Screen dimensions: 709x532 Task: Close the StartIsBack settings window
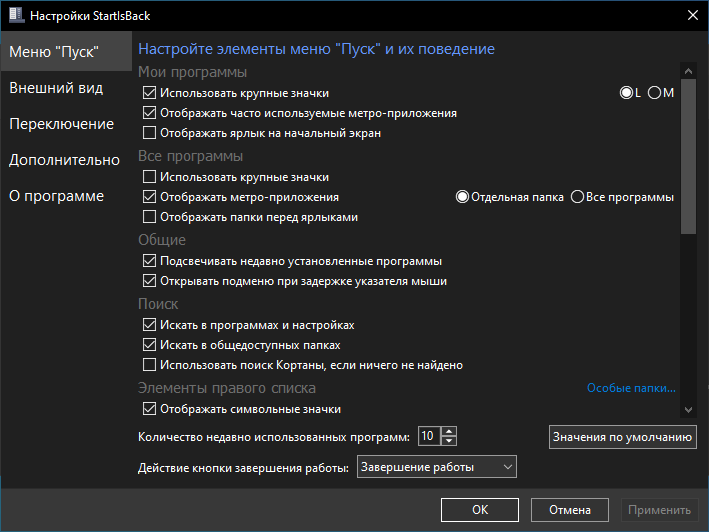pos(692,15)
